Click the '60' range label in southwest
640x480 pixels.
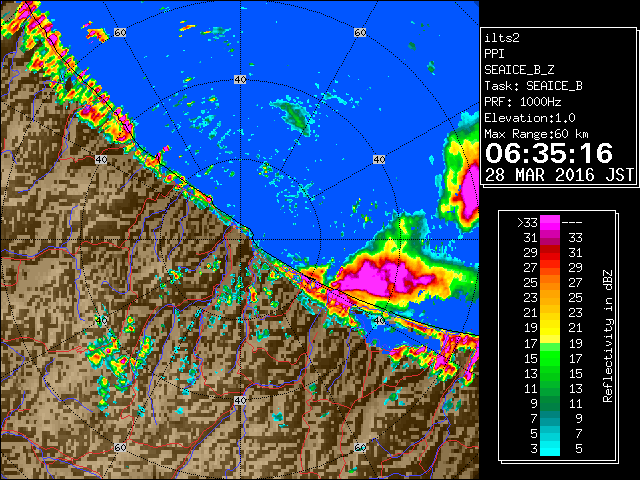click(x=120, y=448)
